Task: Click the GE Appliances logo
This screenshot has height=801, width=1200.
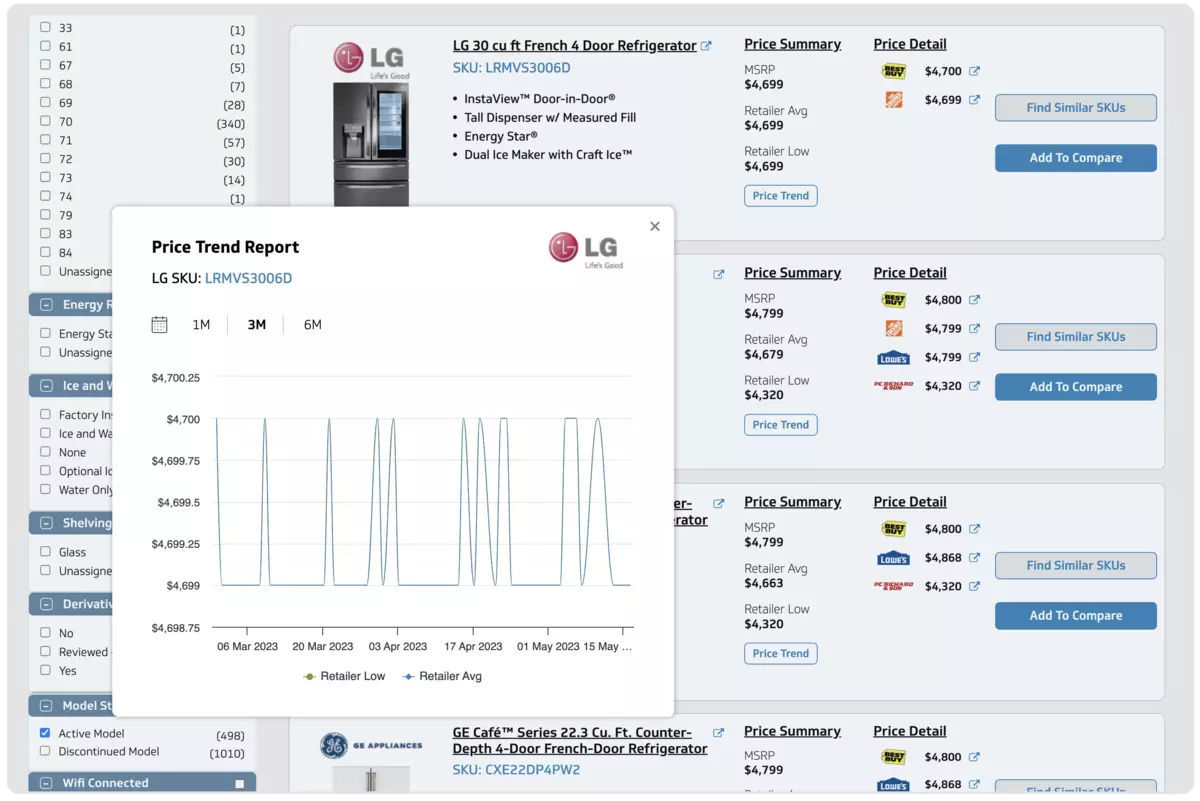Action: tap(371, 745)
